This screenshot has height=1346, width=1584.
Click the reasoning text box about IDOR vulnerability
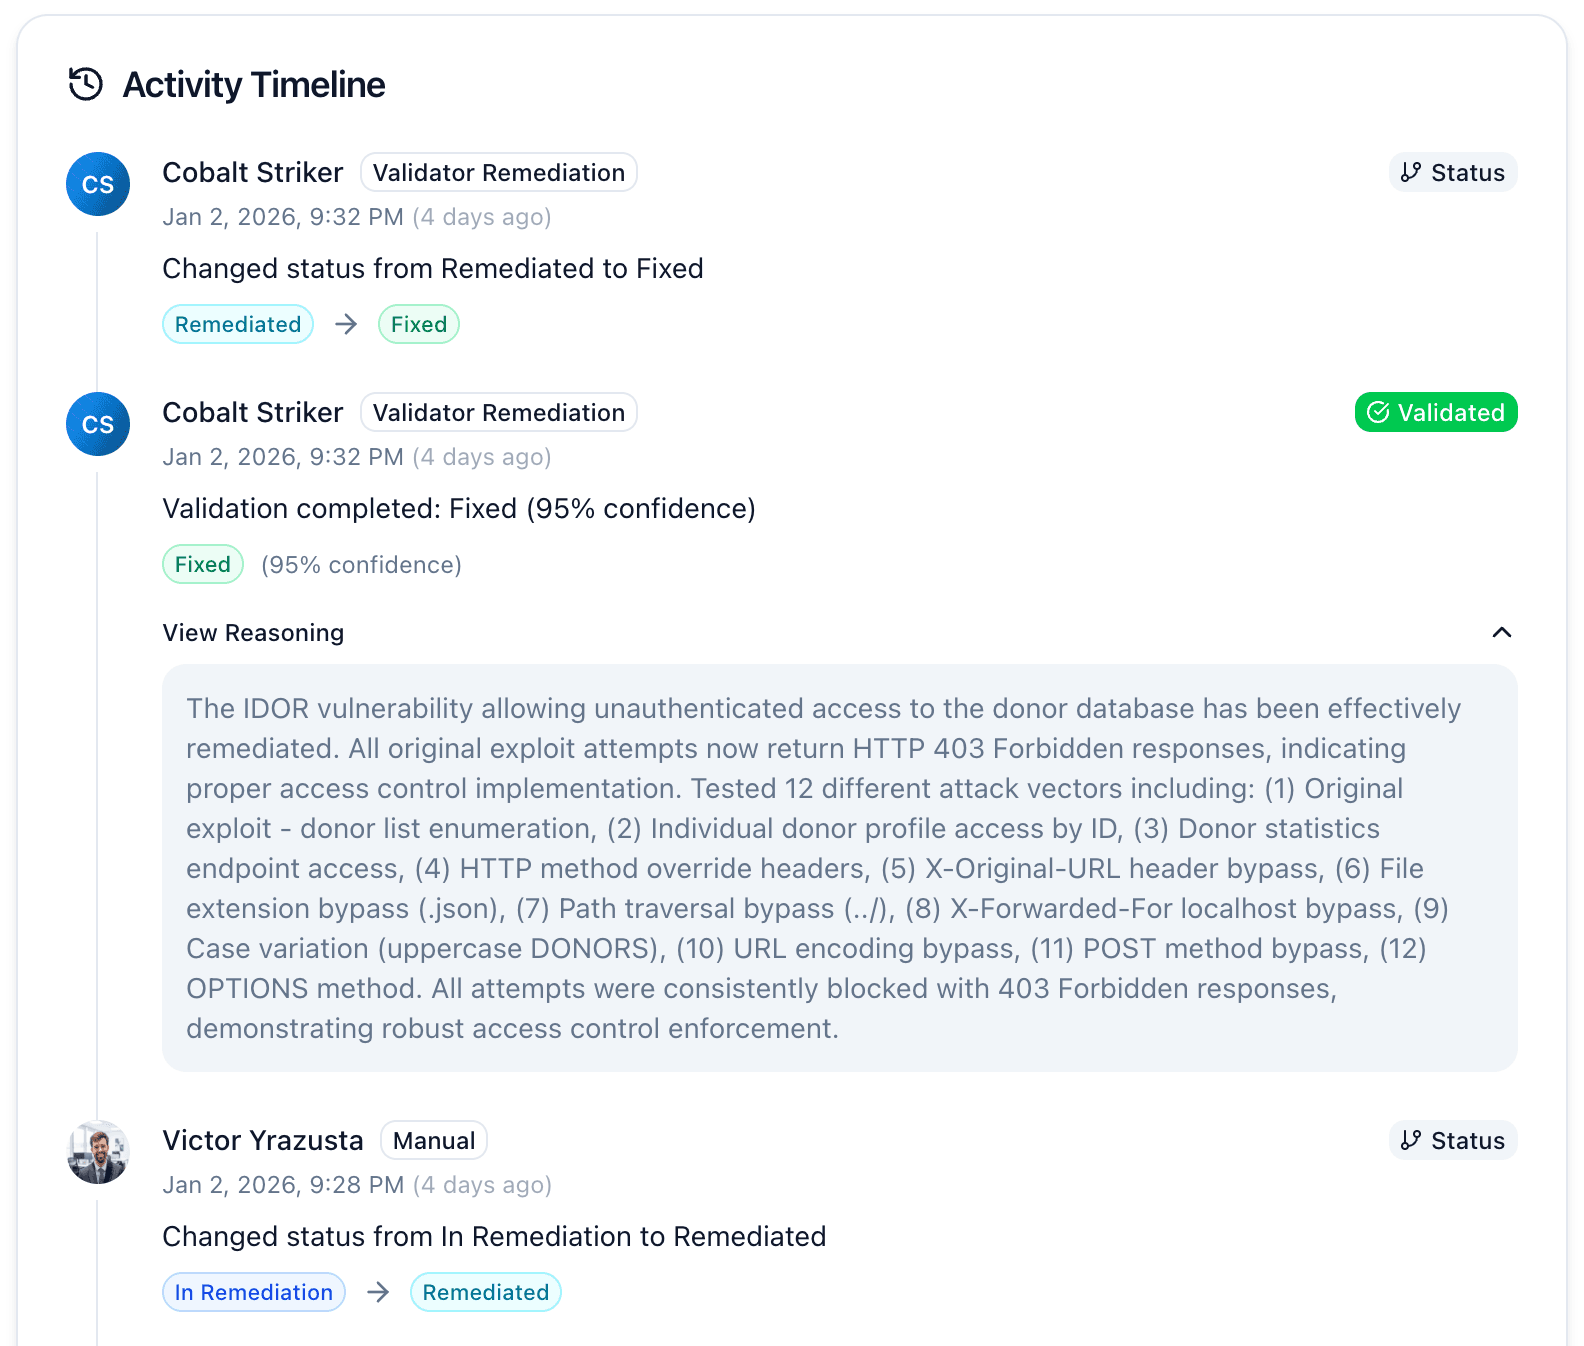point(839,868)
